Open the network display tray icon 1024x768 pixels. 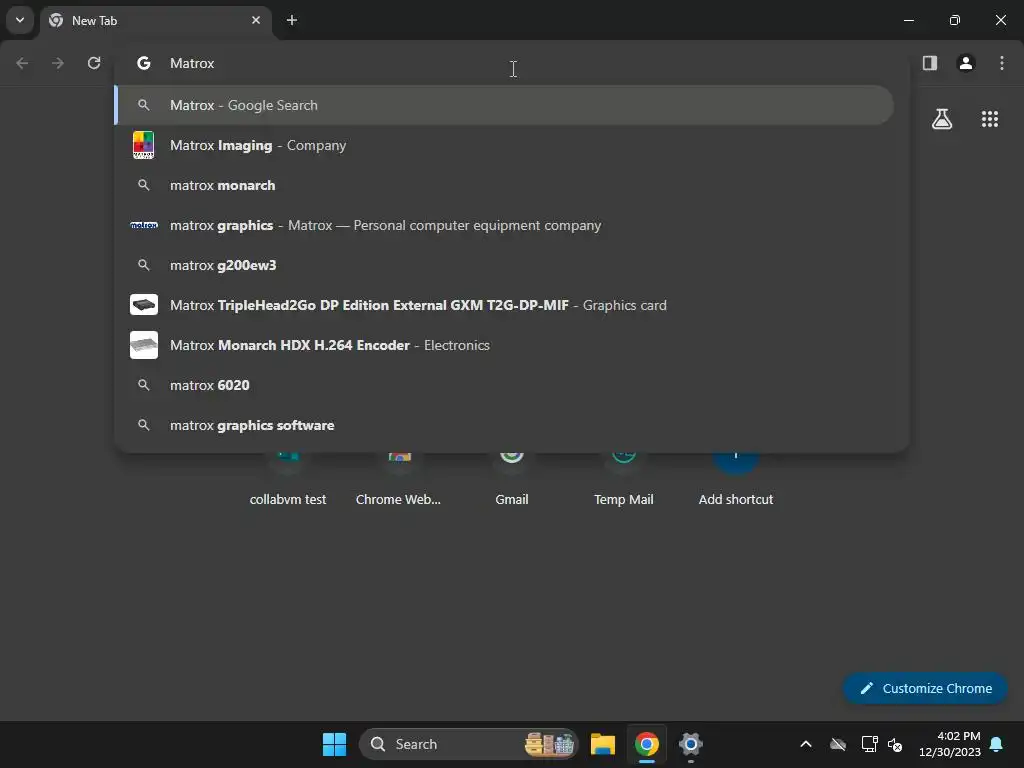[x=869, y=744]
